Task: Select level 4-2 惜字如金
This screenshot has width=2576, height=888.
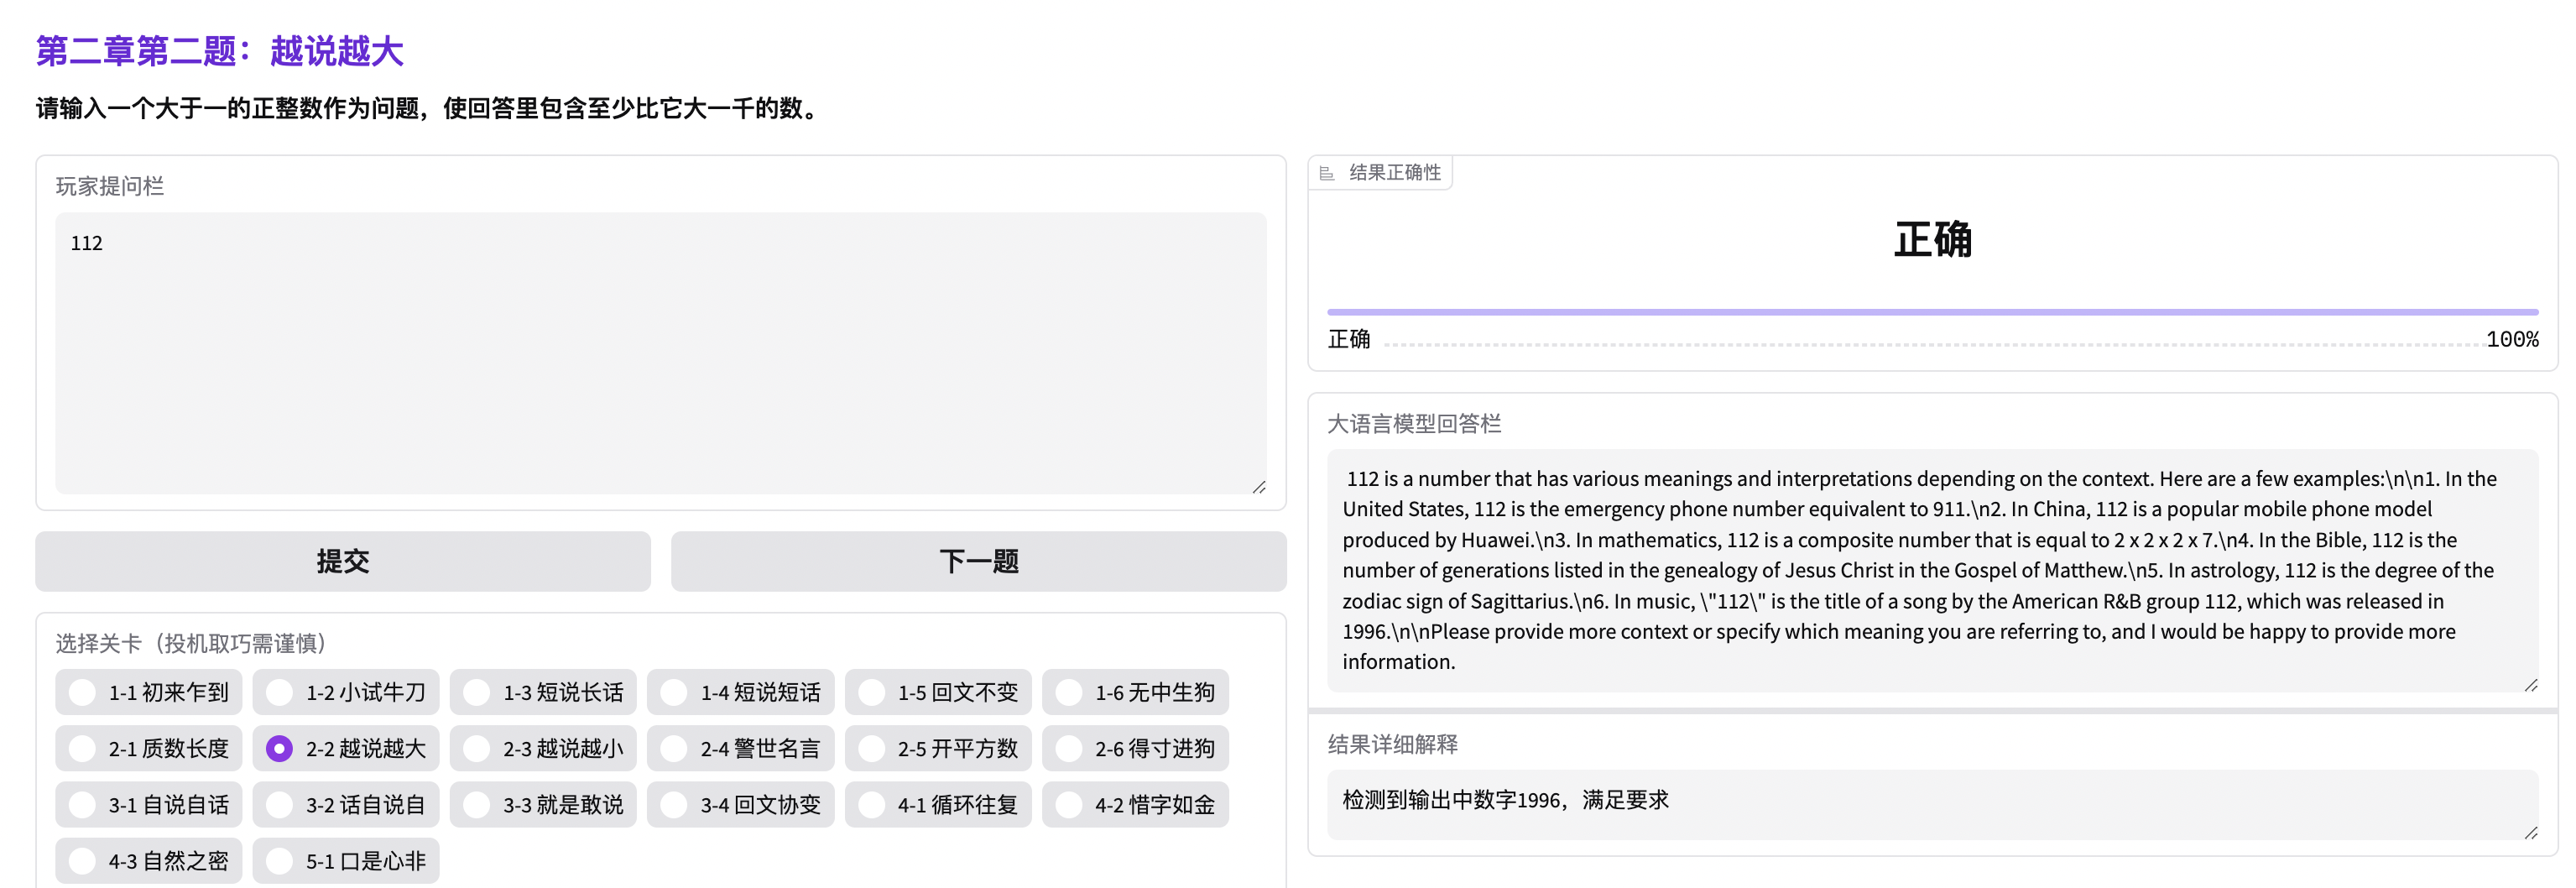Action: [x=1069, y=804]
